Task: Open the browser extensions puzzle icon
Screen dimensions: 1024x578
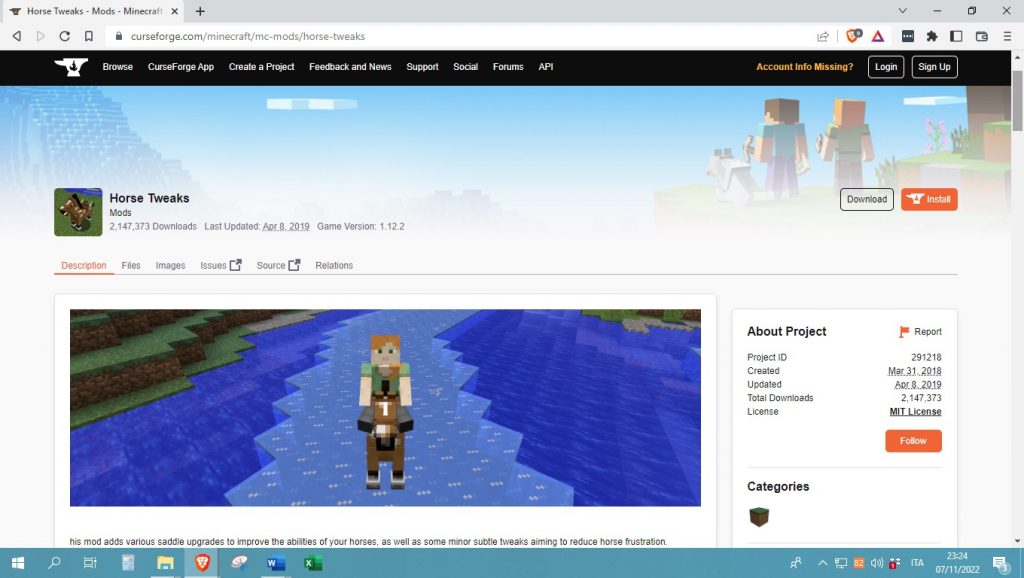Action: 932,36
